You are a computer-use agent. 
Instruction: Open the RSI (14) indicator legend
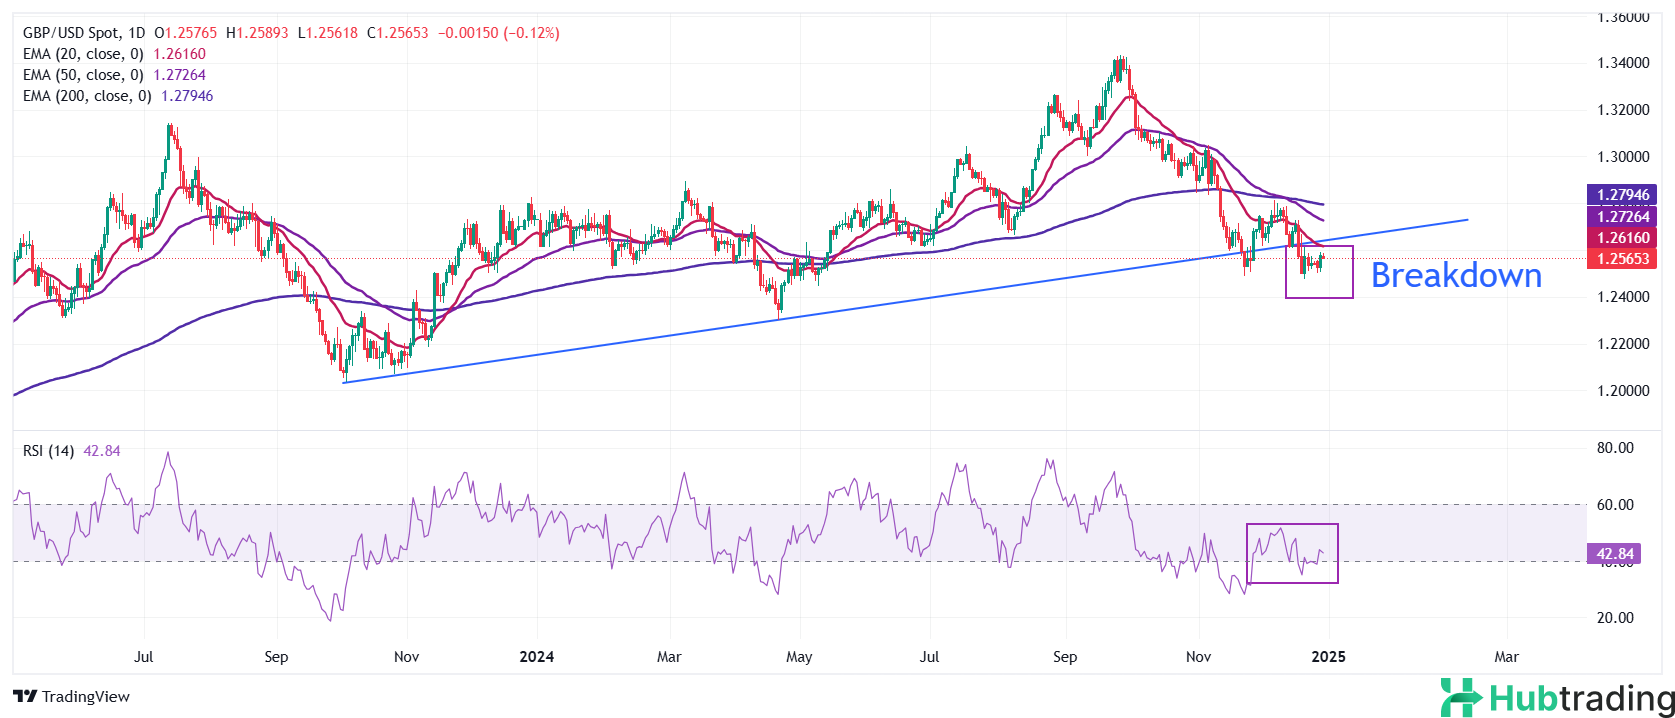48,451
